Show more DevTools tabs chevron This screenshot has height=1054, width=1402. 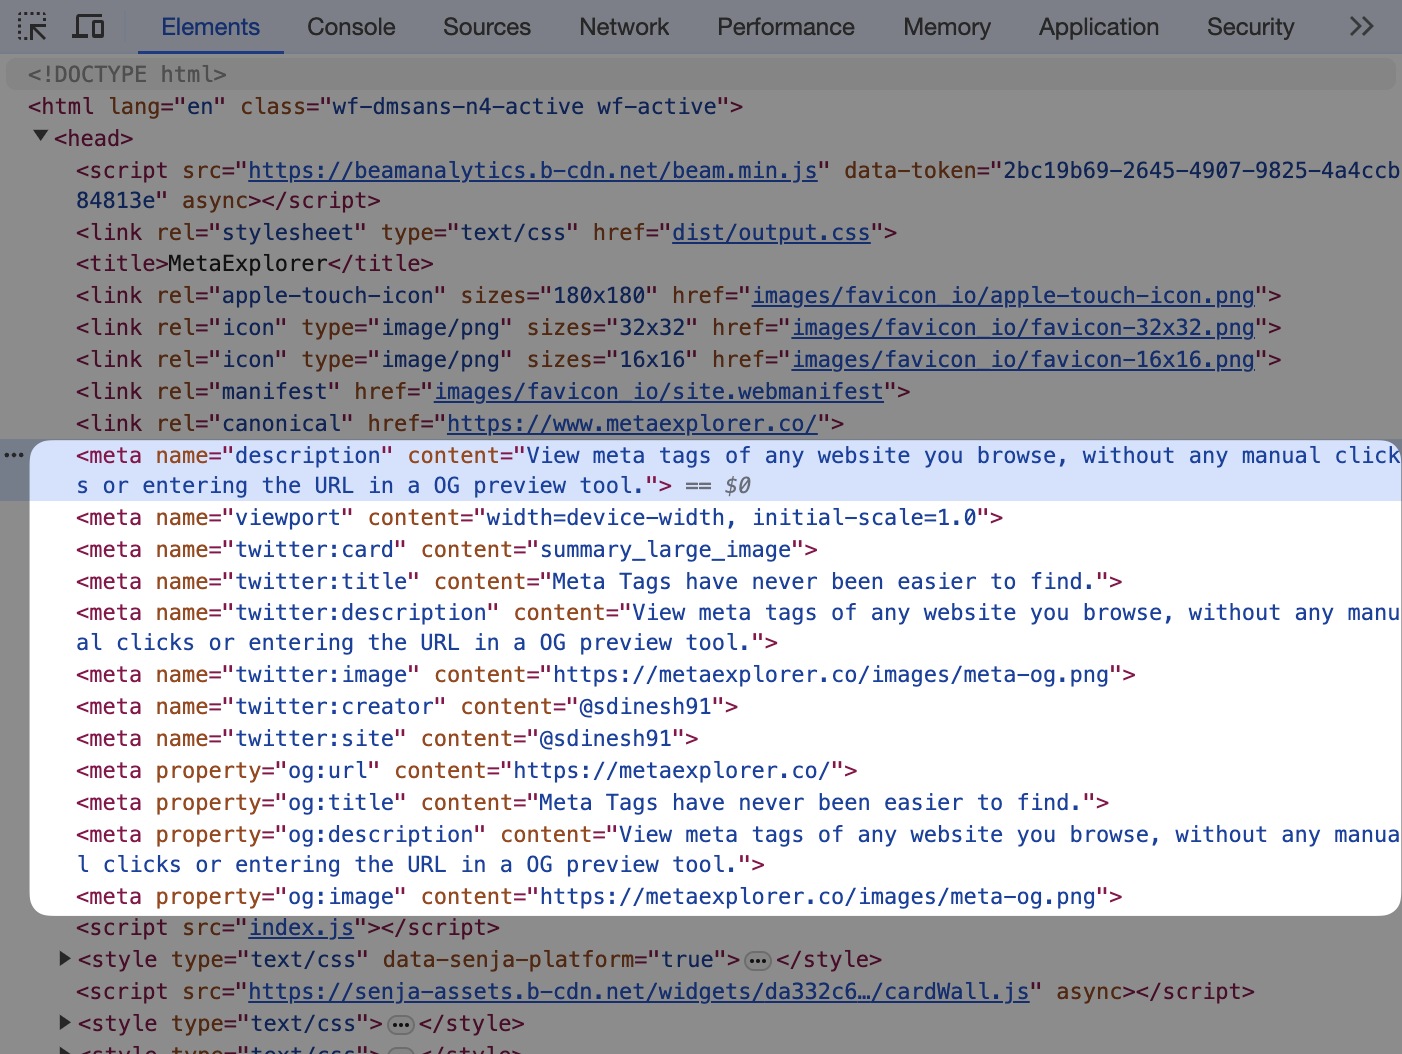coord(1361,27)
